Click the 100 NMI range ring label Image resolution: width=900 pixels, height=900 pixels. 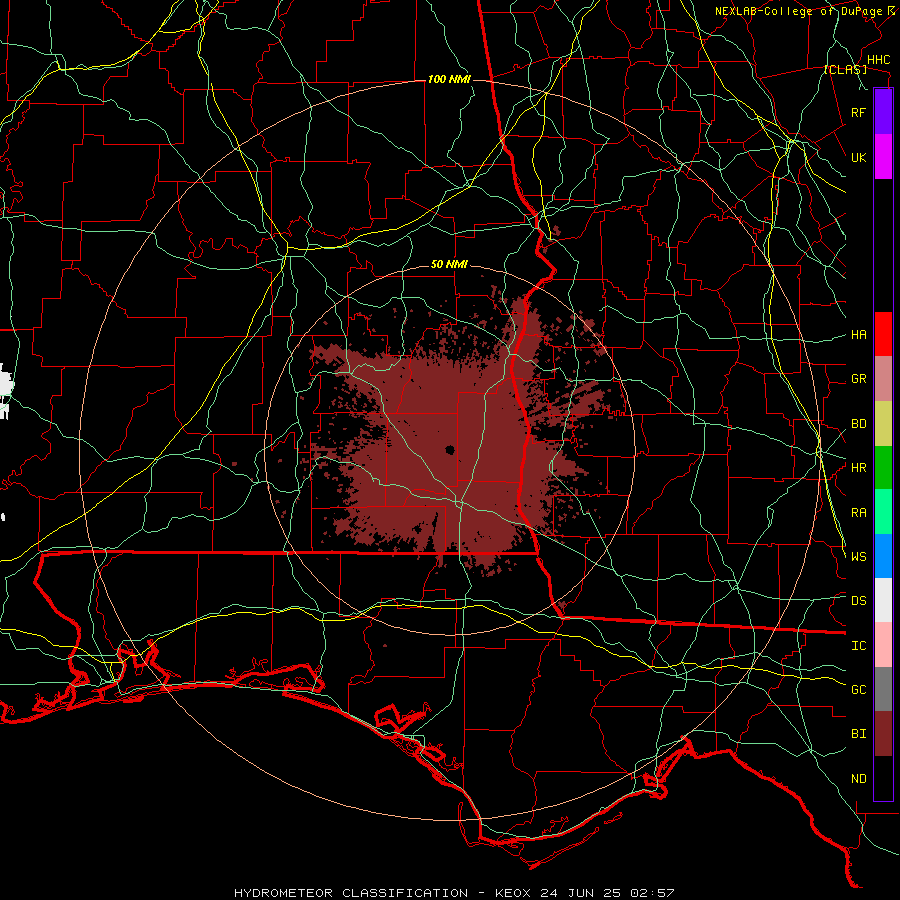tap(449, 79)
